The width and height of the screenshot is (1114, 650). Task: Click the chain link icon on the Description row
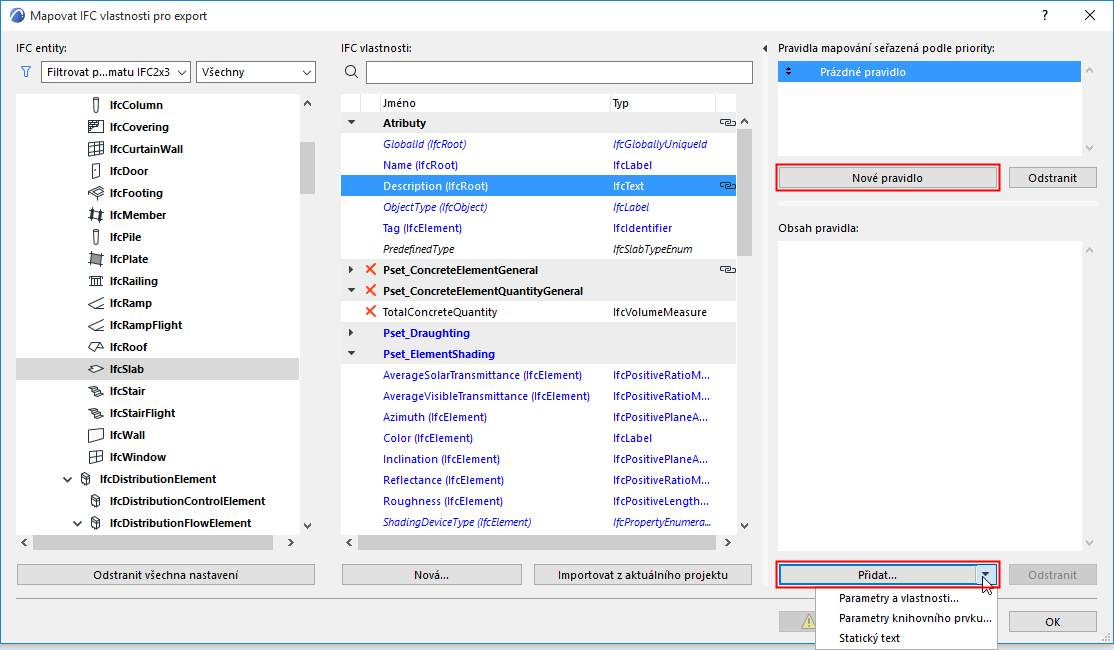tap(727, 186)
